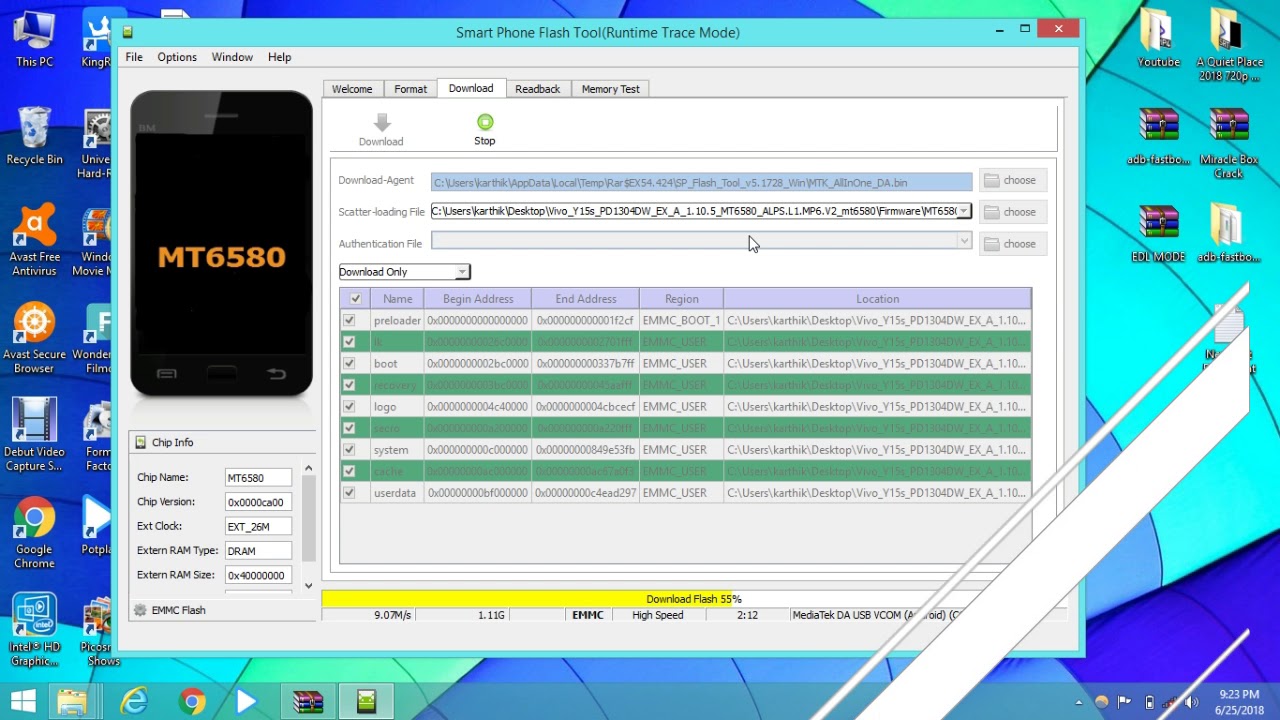Click choose button for Download-Agent

click(1013, 180)
